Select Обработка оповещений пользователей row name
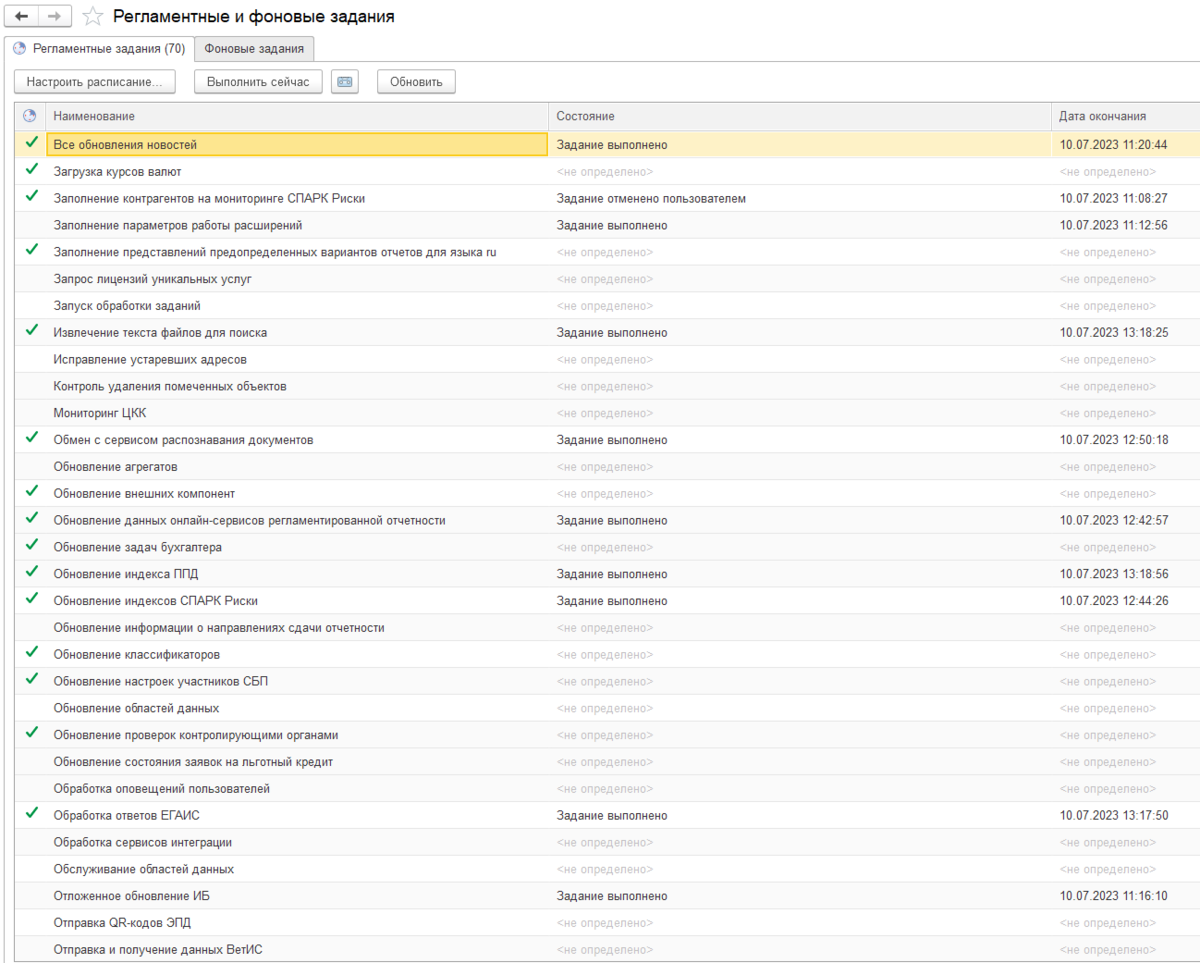This screenshot has width=1200, height=963. click(x=162, y=789)
